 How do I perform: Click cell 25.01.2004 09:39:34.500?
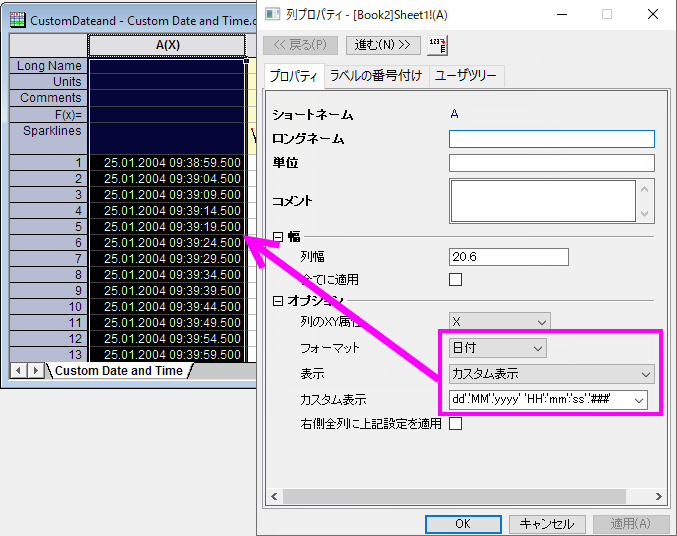[167, 275]
